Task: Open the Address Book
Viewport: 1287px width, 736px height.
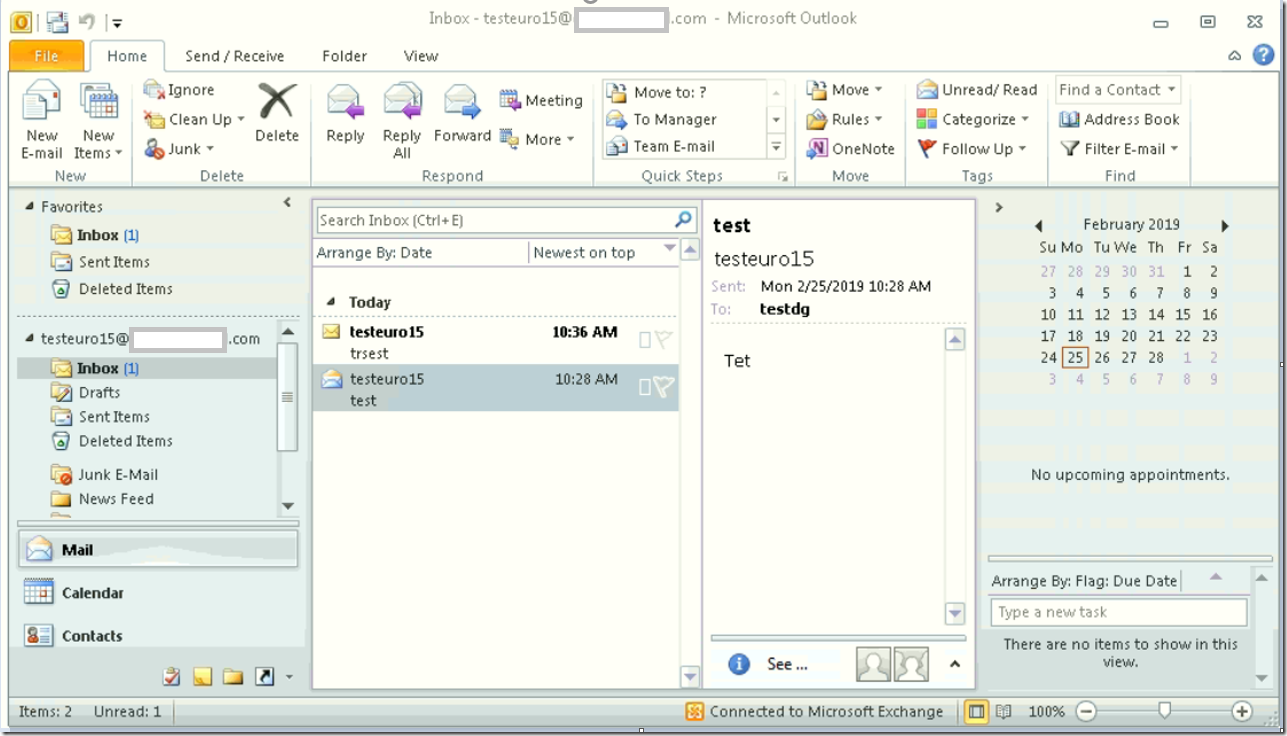Action: [x=1119, y=119]
